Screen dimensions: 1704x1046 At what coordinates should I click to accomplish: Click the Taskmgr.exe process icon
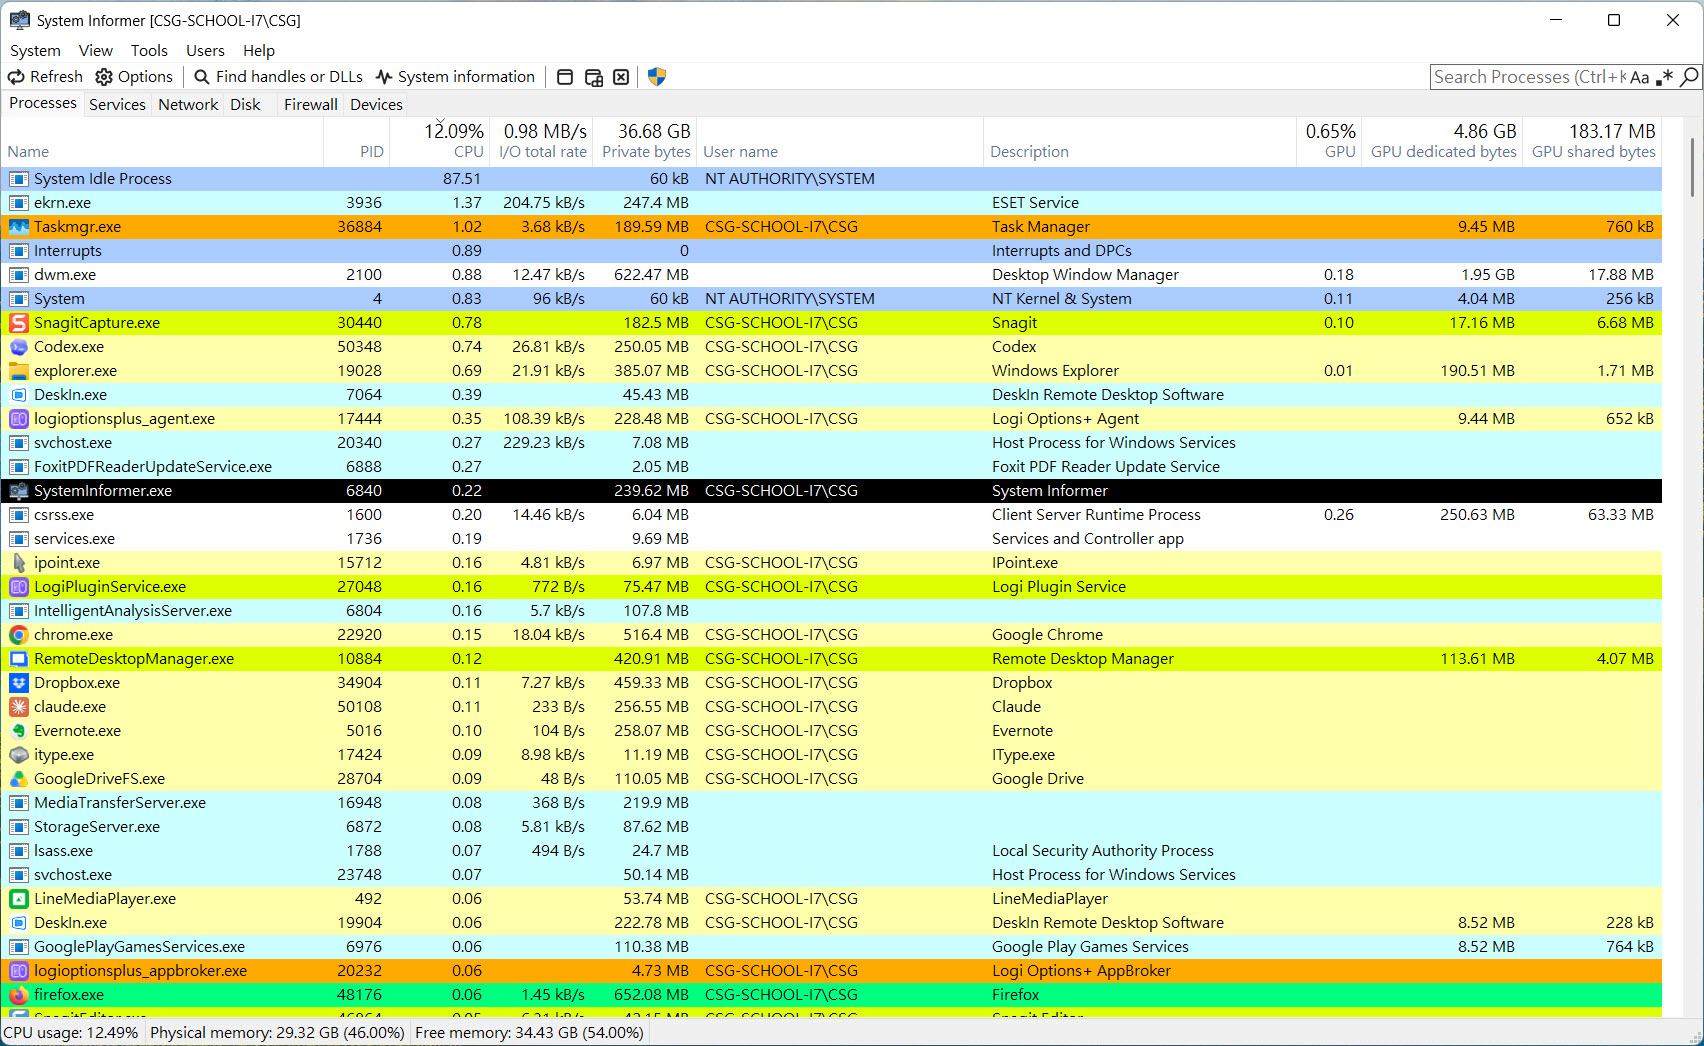[18, 227]
